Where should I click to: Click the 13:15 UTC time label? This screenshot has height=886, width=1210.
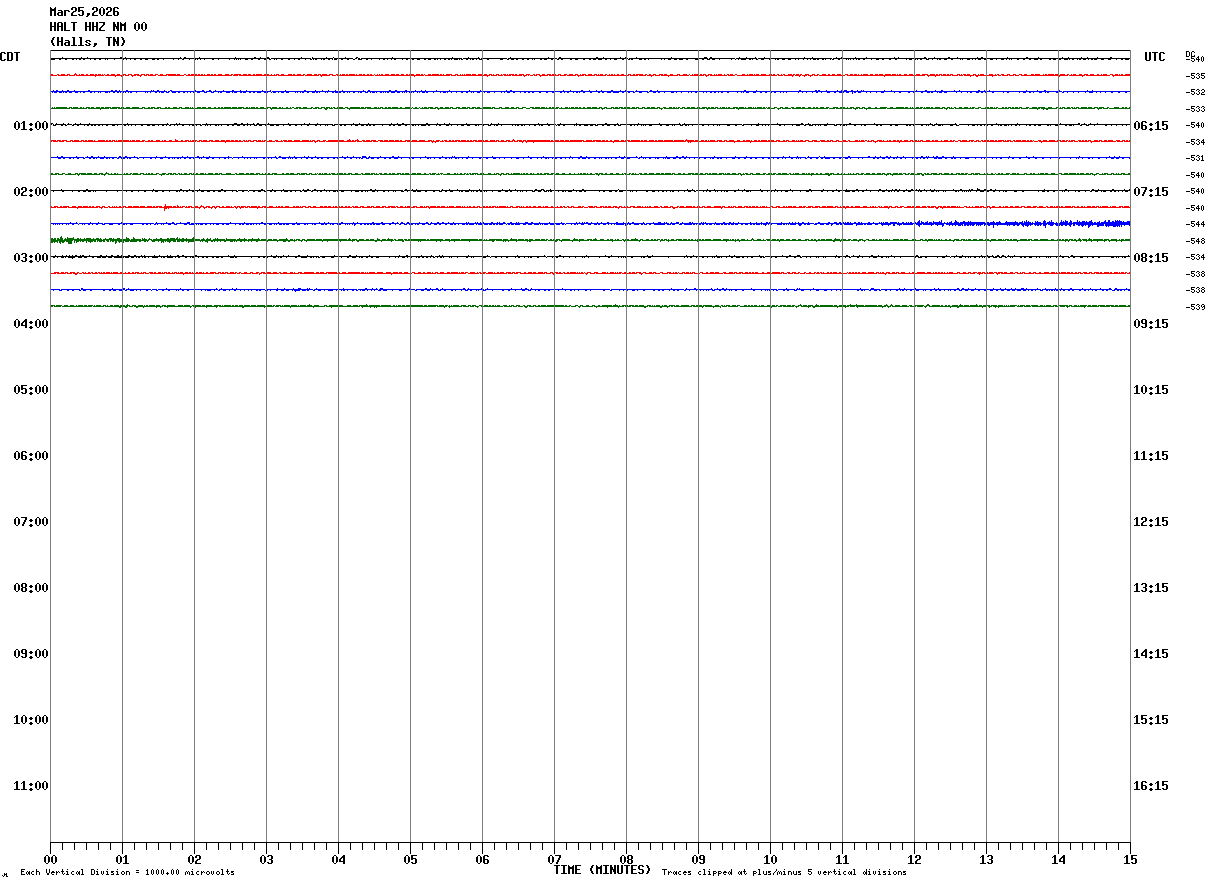pyautogui.click(x=1151, y=588)
